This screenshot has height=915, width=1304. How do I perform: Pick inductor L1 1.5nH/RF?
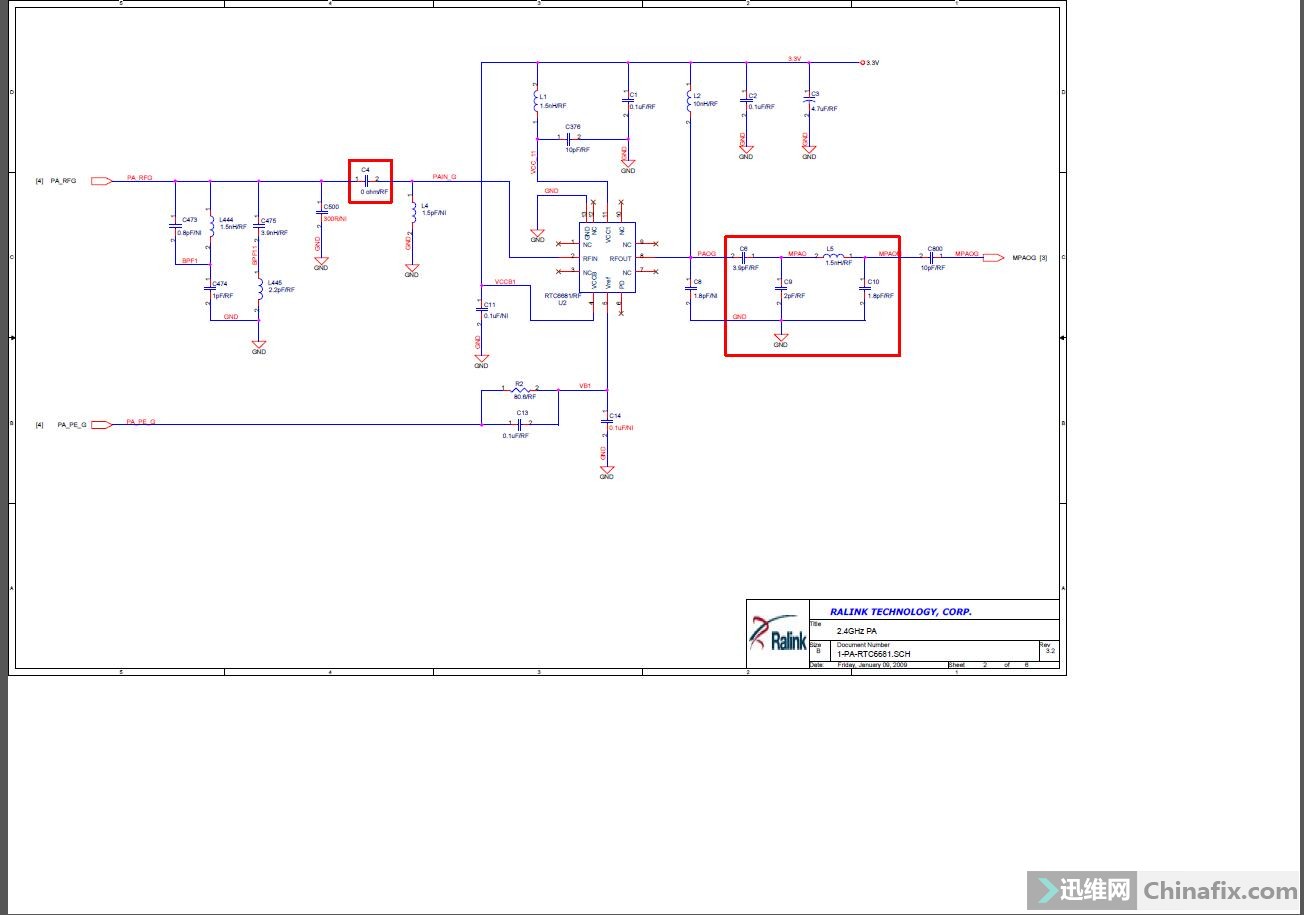(x=536, y=102)
